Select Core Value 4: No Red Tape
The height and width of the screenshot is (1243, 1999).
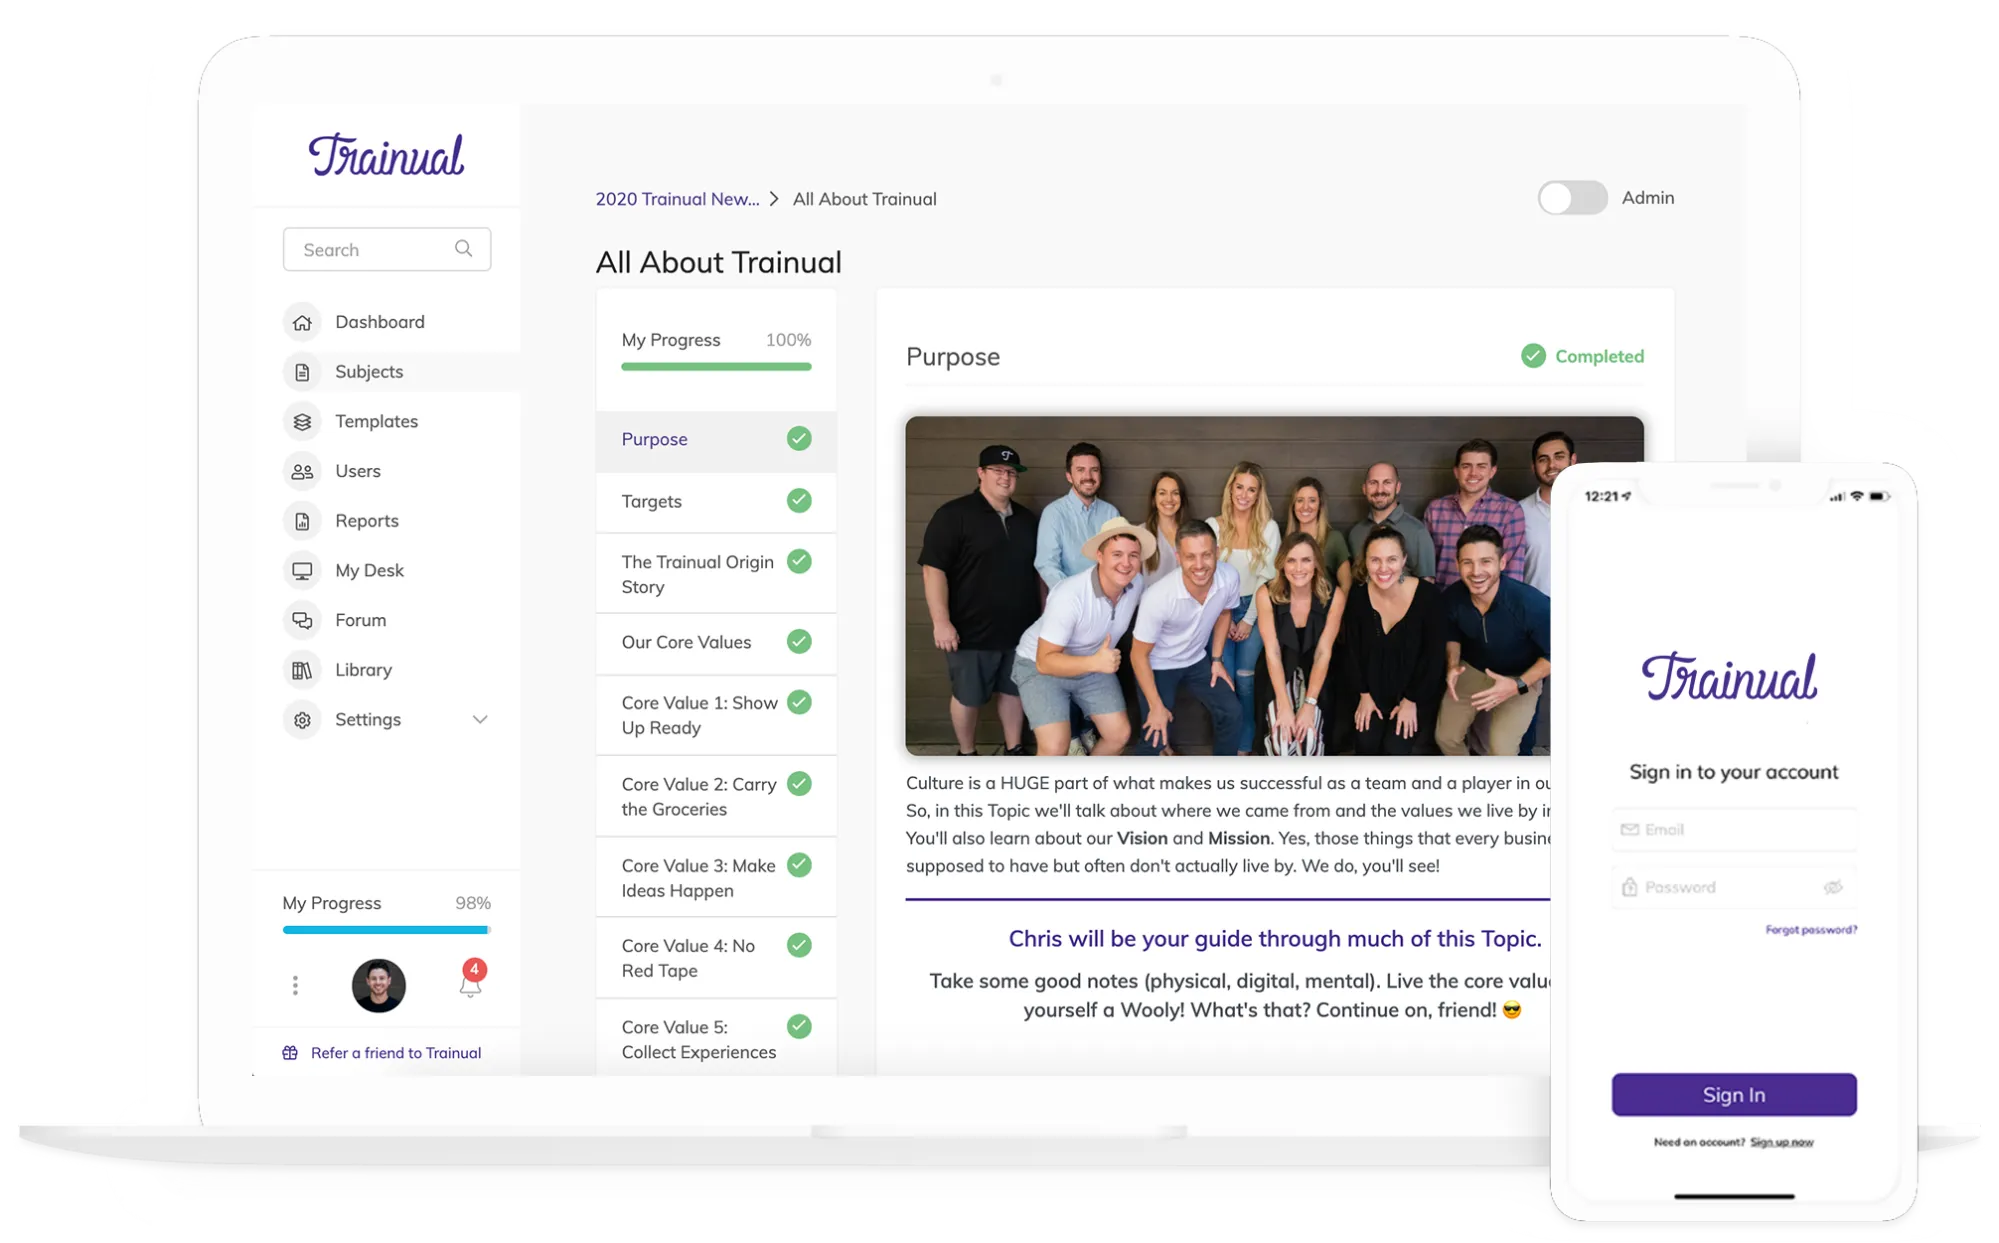tap(716, 958)
